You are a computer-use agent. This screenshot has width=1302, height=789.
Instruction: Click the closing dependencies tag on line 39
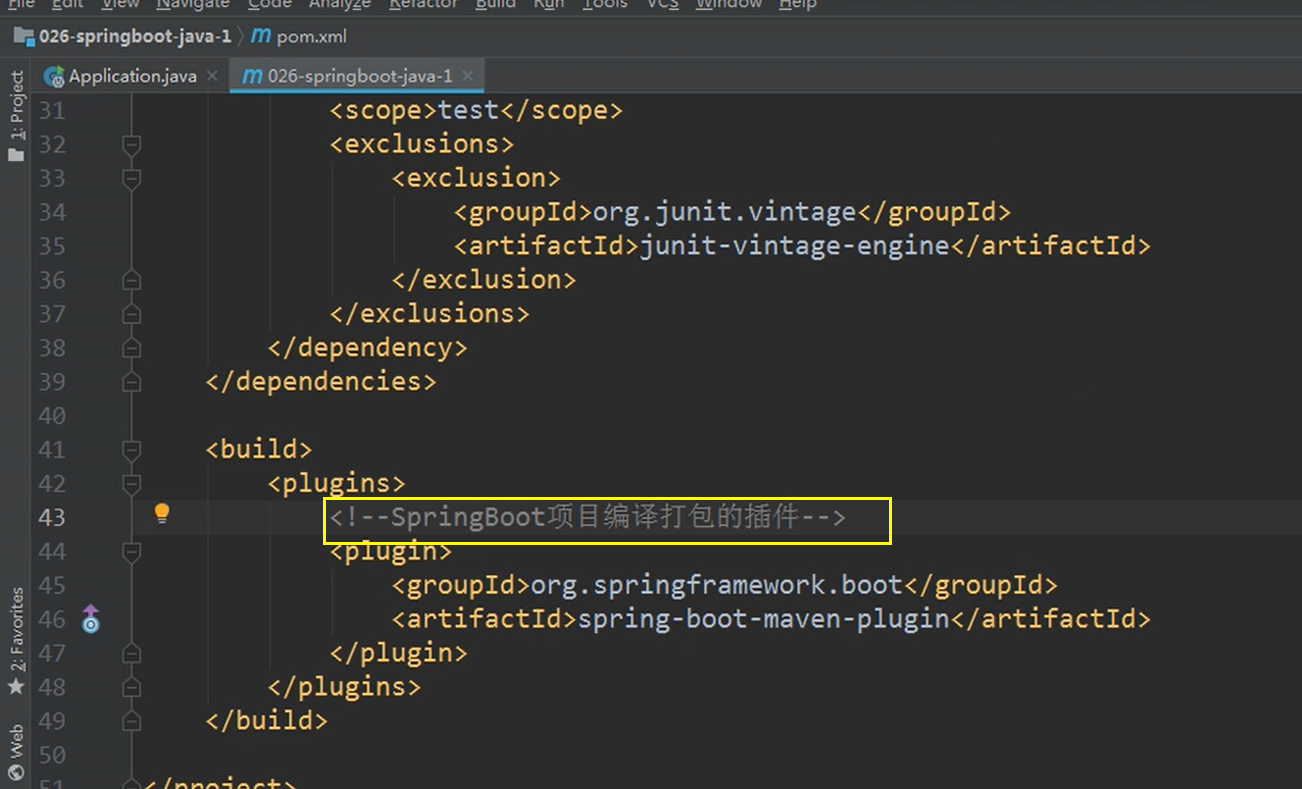(x=321, y=381)
